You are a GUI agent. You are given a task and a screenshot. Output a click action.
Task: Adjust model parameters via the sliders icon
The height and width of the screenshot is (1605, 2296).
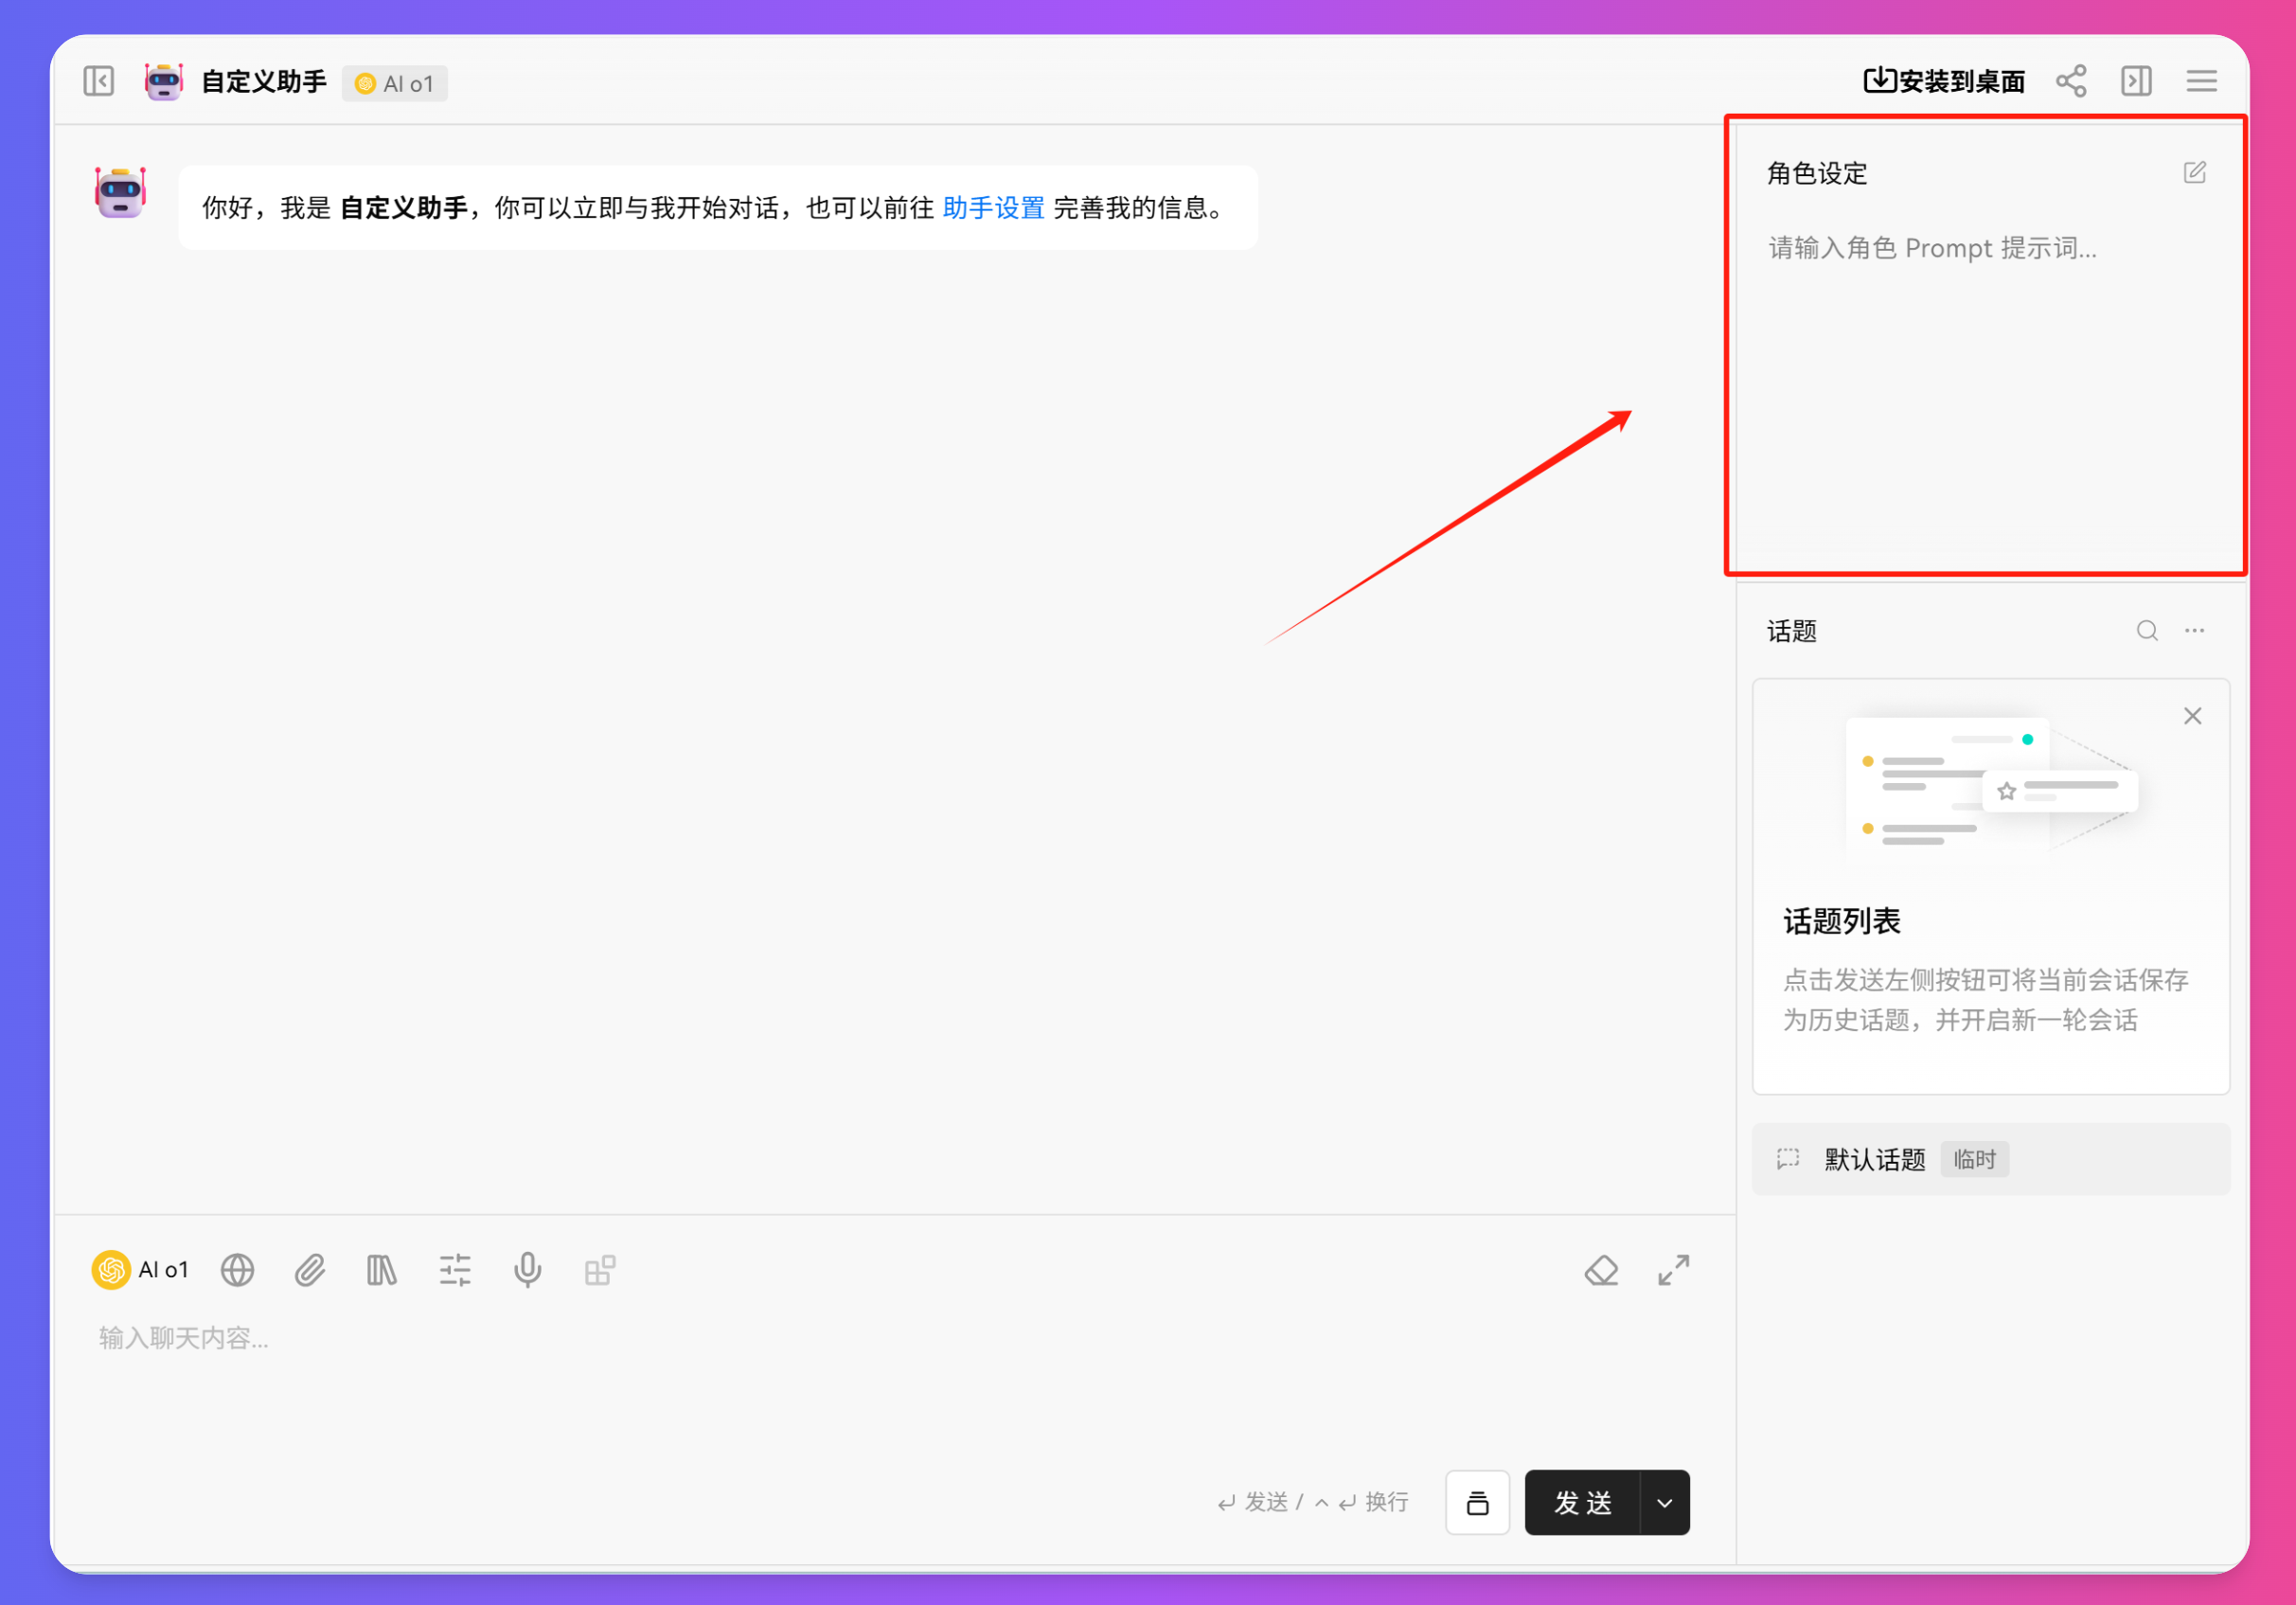coord(455,1269)
